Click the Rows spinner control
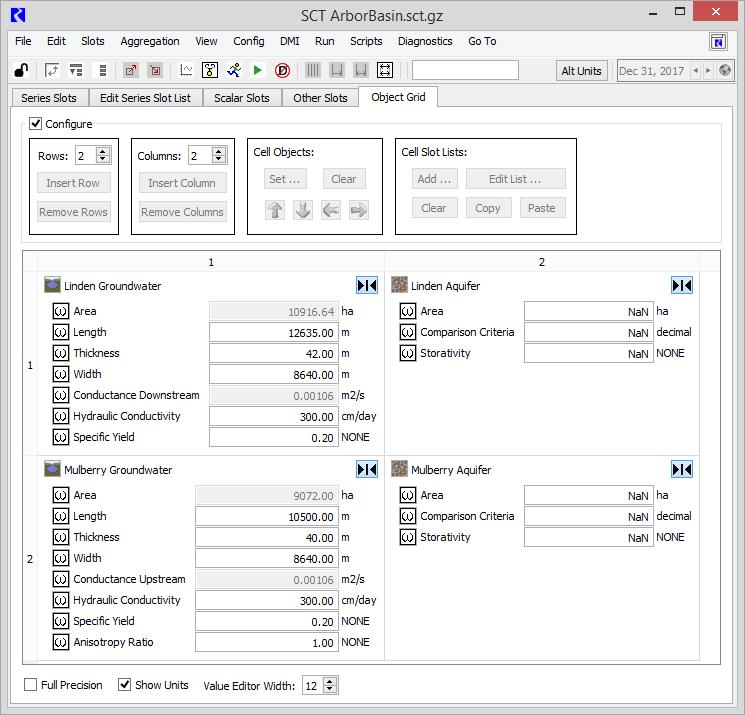The image size is (745, 715). (x=93, y=156)
